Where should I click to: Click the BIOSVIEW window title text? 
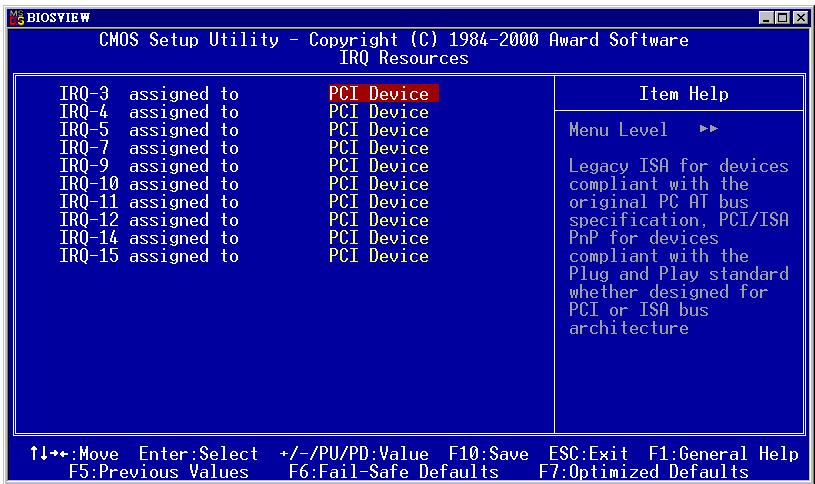tap(58, 18)
